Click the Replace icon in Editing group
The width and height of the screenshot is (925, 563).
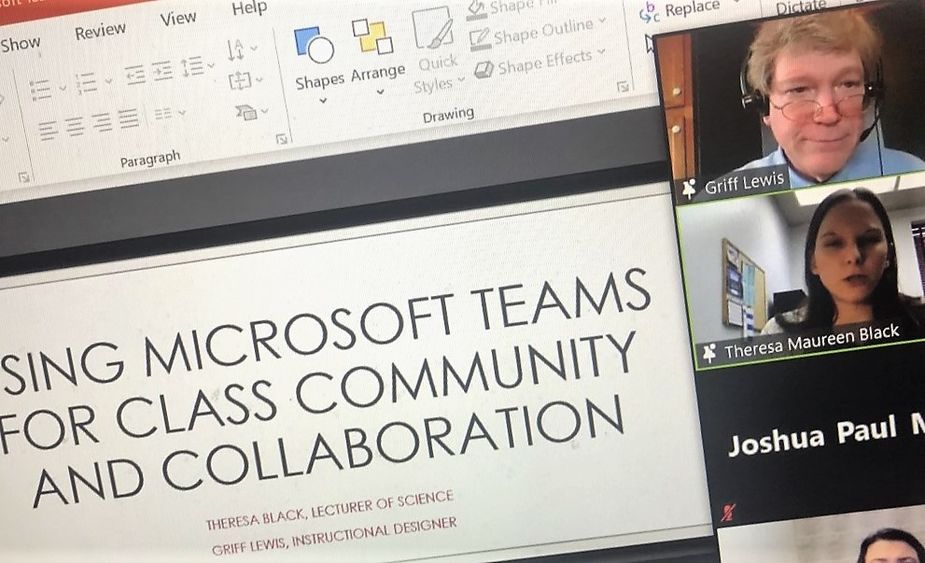click(x=650, y=14)
